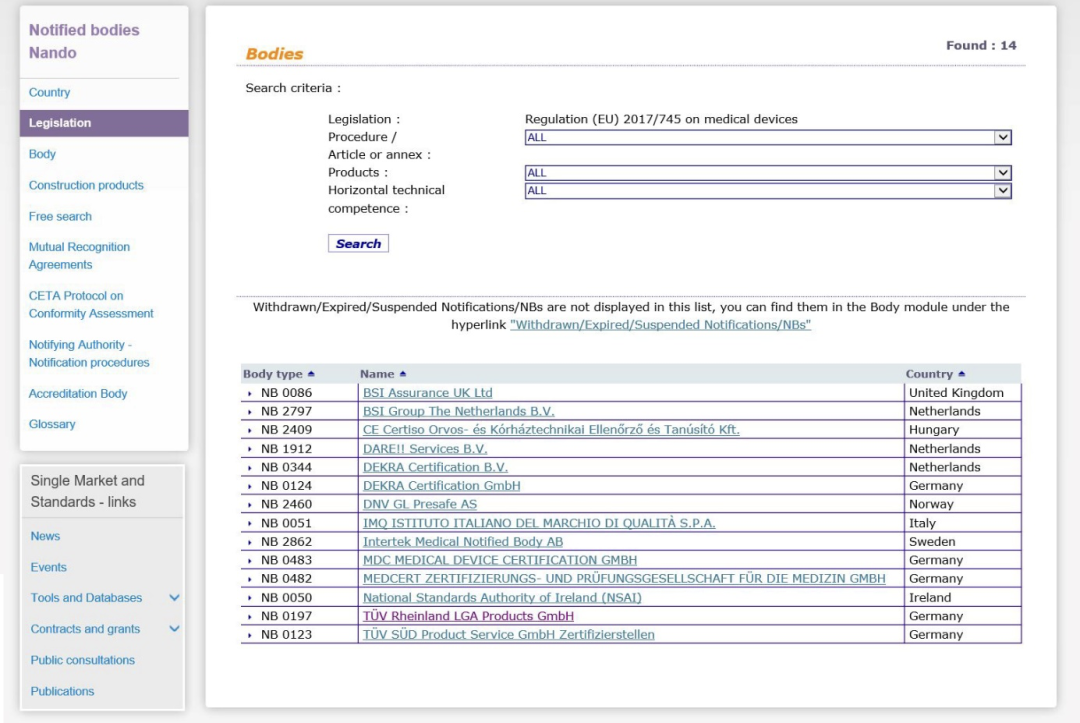Open Publications link

pyautogui.click(x=62, y=691)
